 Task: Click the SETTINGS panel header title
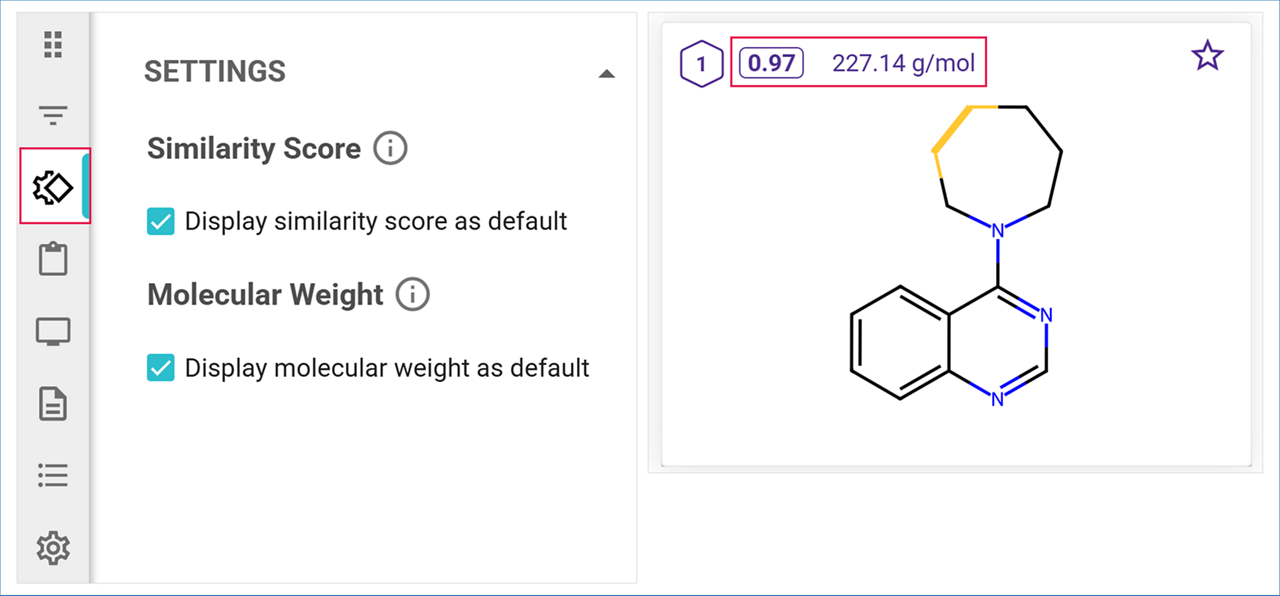215,72
